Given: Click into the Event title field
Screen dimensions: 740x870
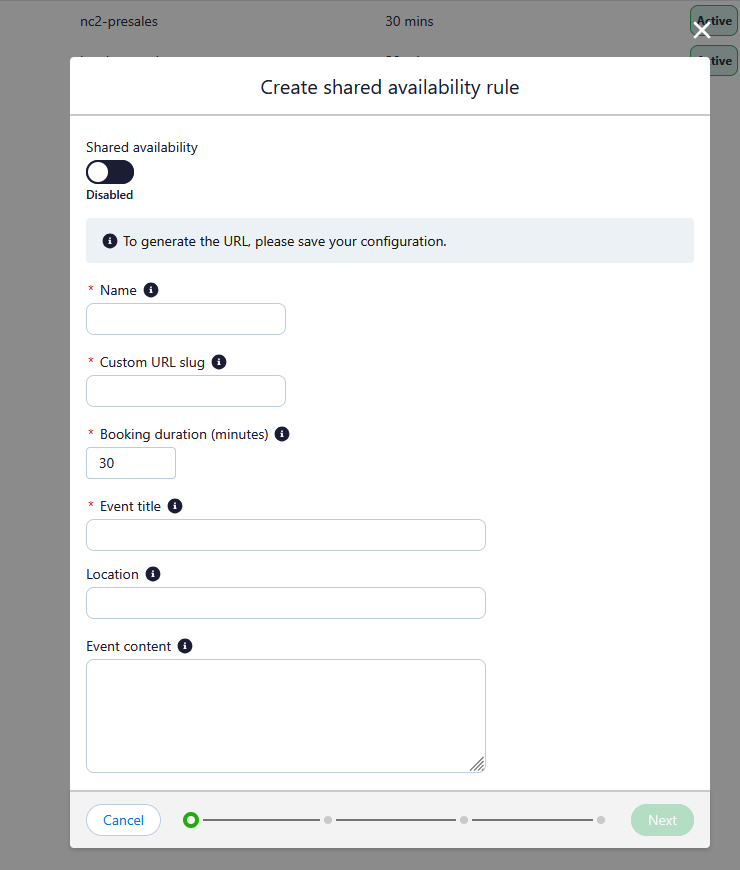Looking at the screenshot, I should (286, 535).
